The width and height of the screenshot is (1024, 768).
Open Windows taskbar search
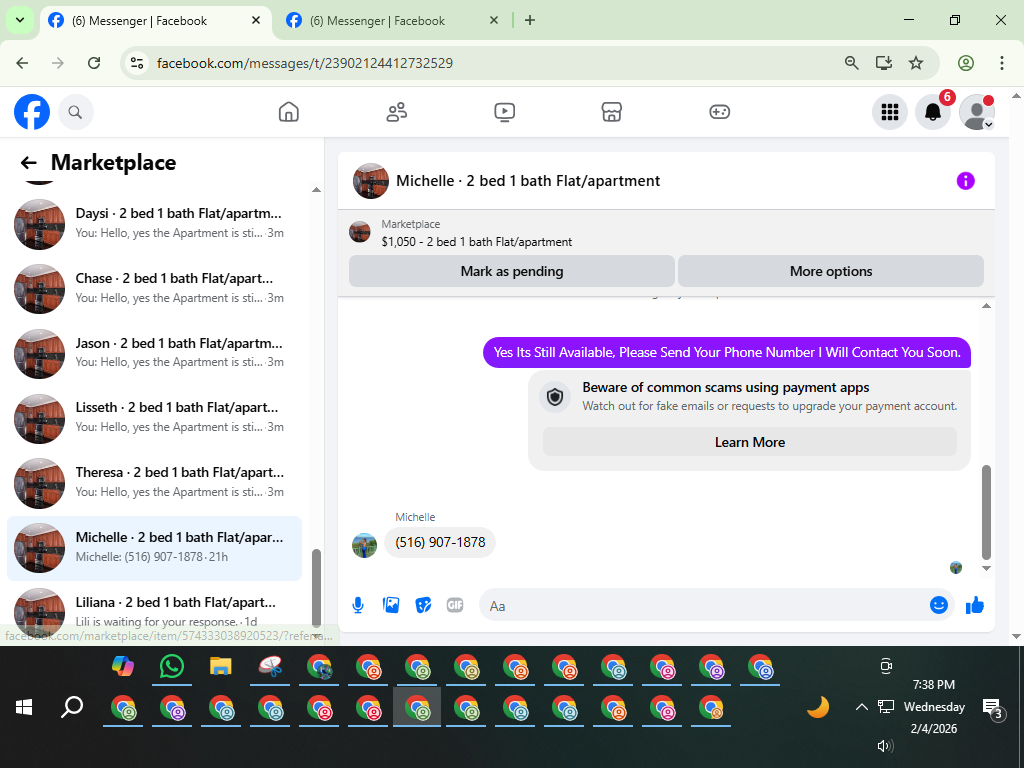click(x=72, y=707)
